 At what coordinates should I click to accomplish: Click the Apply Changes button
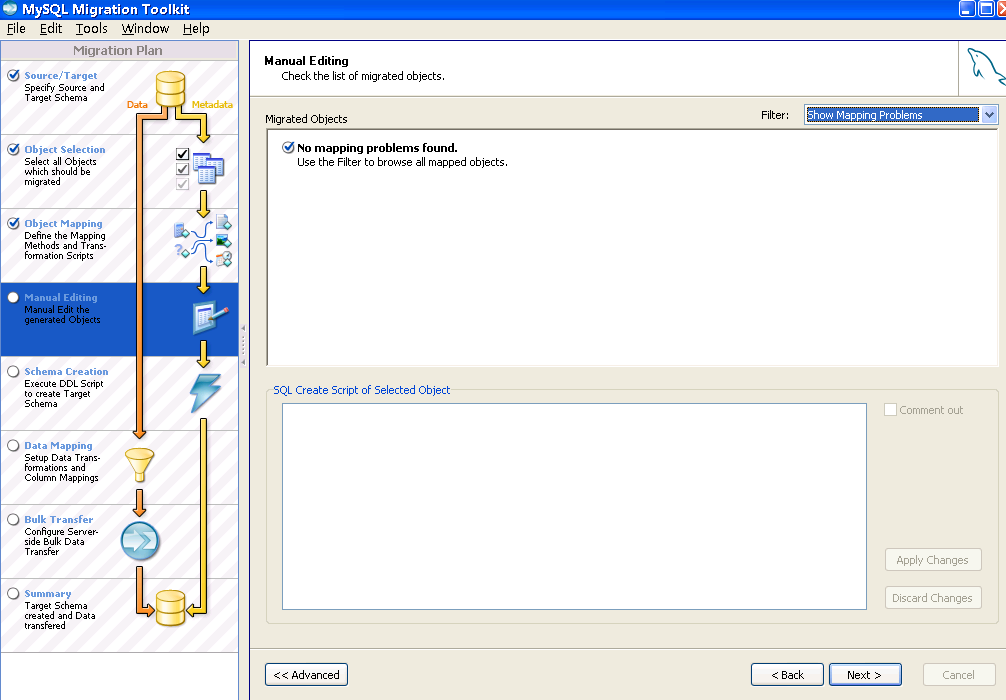(x=933, y=559)
